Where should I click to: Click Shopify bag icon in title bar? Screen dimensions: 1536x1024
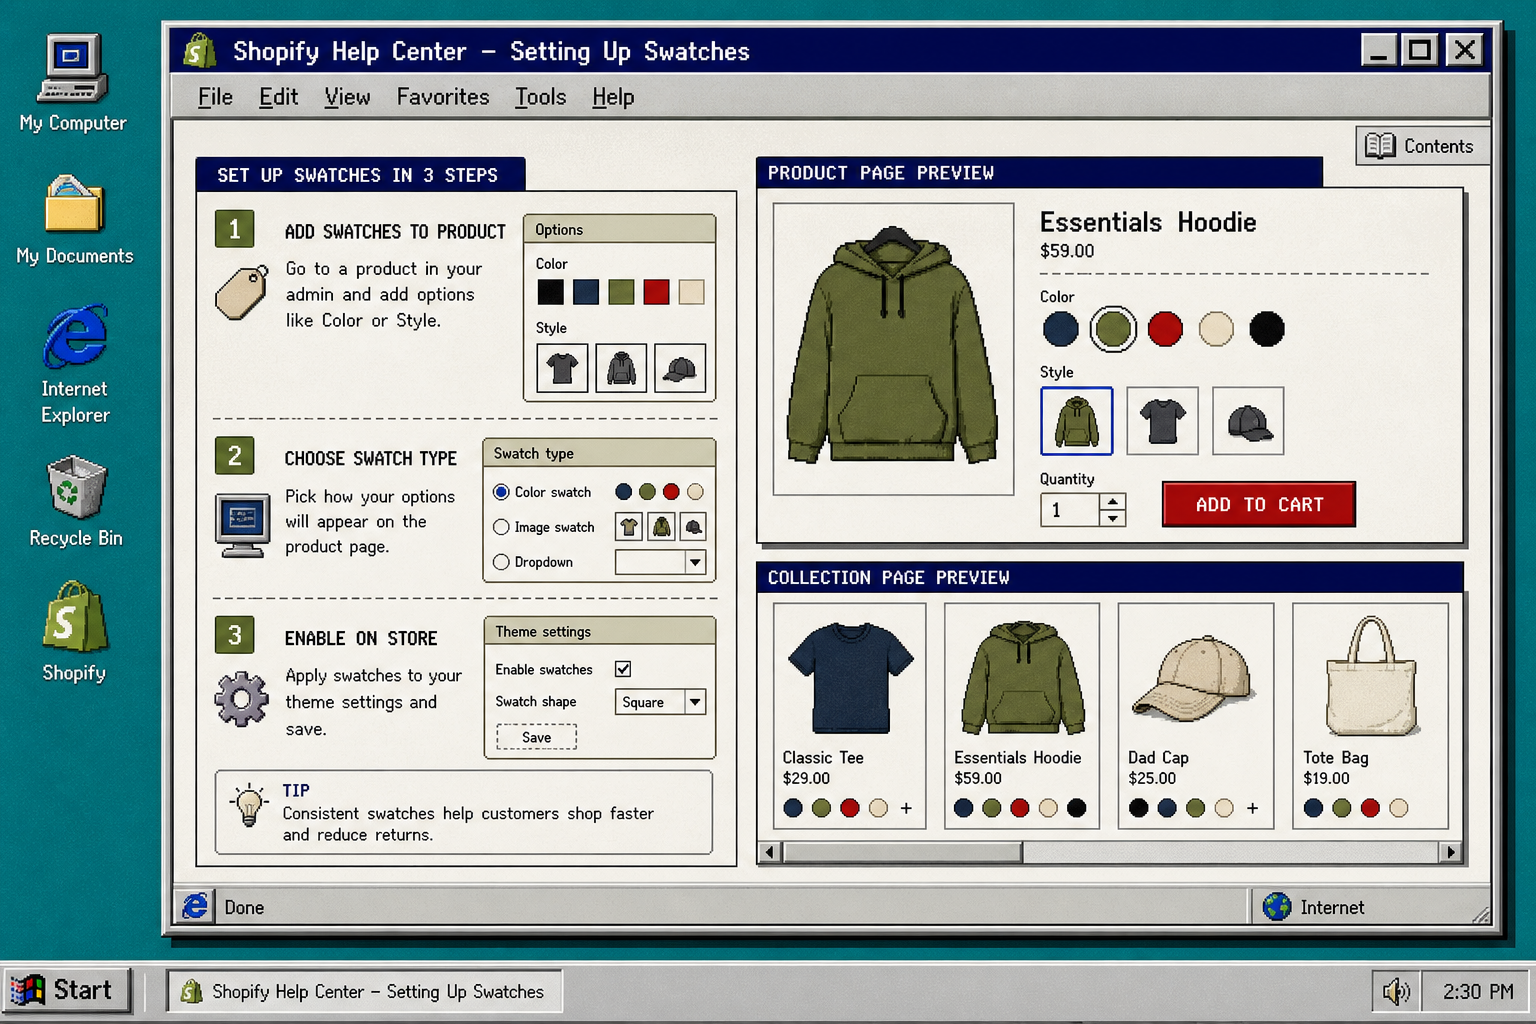pyautogui.click(x=200, y=50)
